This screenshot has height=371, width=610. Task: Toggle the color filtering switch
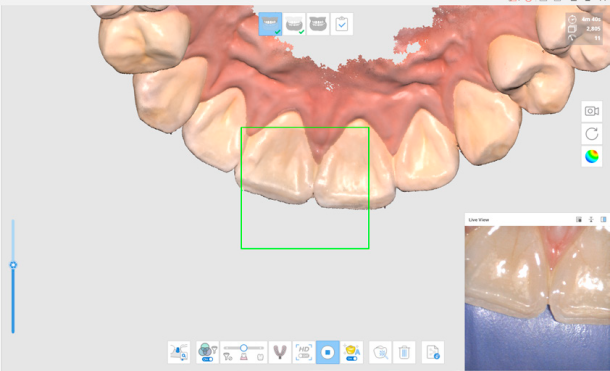(x=207, y=352)
